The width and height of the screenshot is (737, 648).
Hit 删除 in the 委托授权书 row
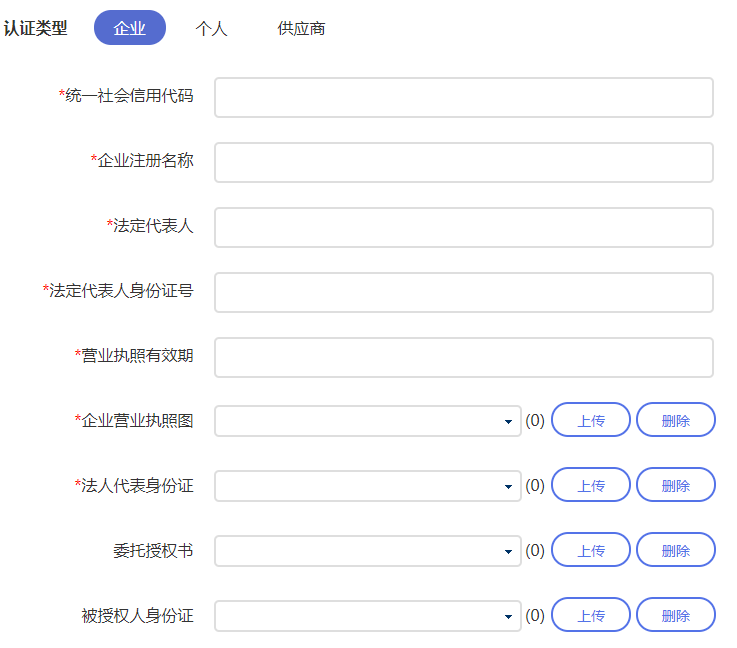[x=676, y=550]
